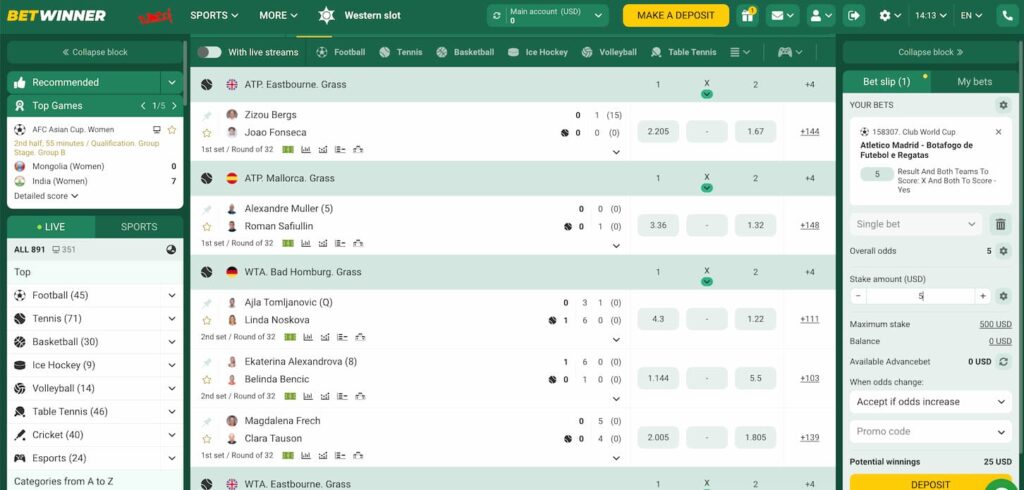Pin the Tomljanovic vs Noskova match
Image resolution: width=1024 pixels, height=490 pixels.
(x=207, y=303)
